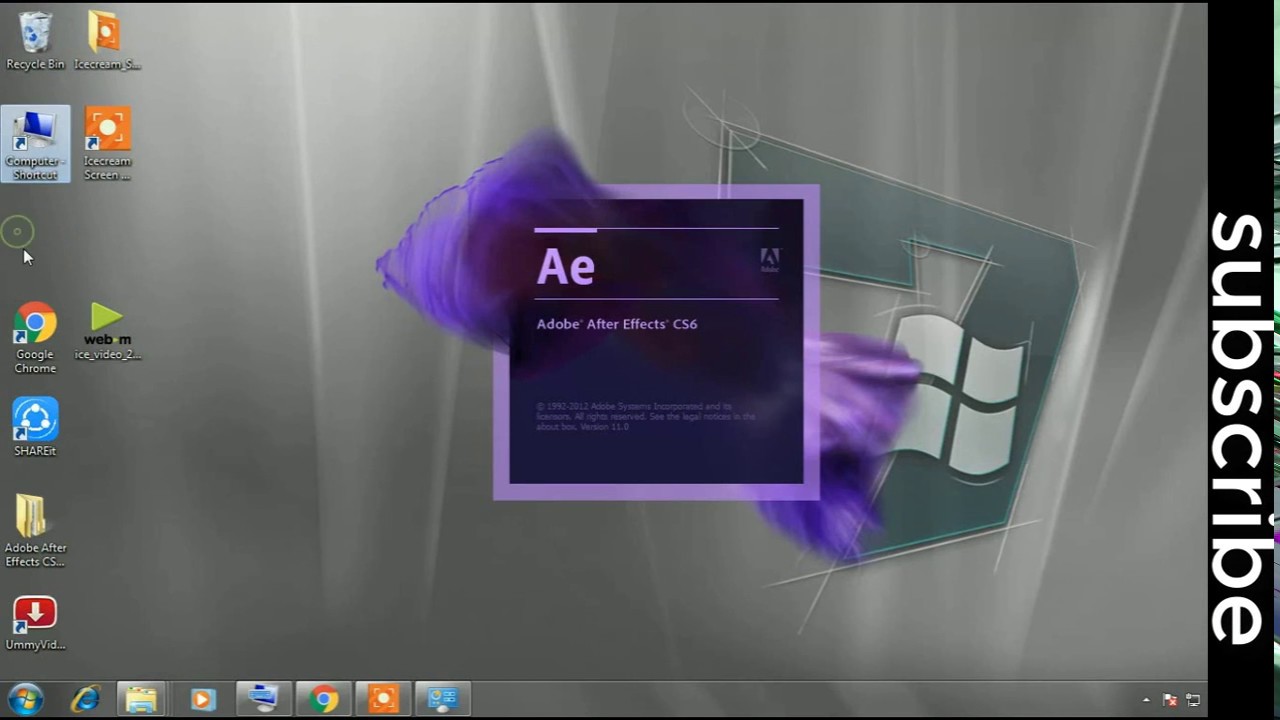1280x720 pixels.
Task: Launch Internet Explorer from the taskbar
Action: click(x=85, y=699)
